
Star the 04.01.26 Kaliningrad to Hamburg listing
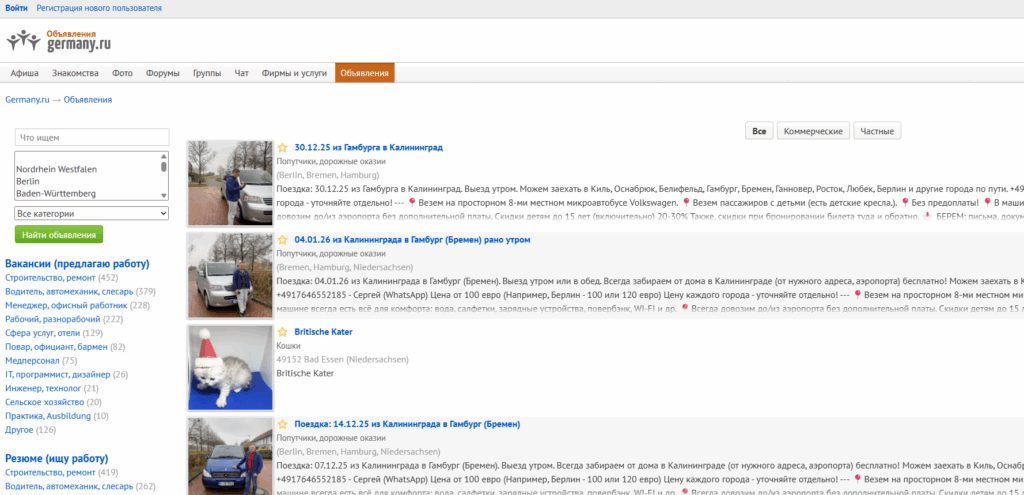pyautogui.click(x=283, y=240)
